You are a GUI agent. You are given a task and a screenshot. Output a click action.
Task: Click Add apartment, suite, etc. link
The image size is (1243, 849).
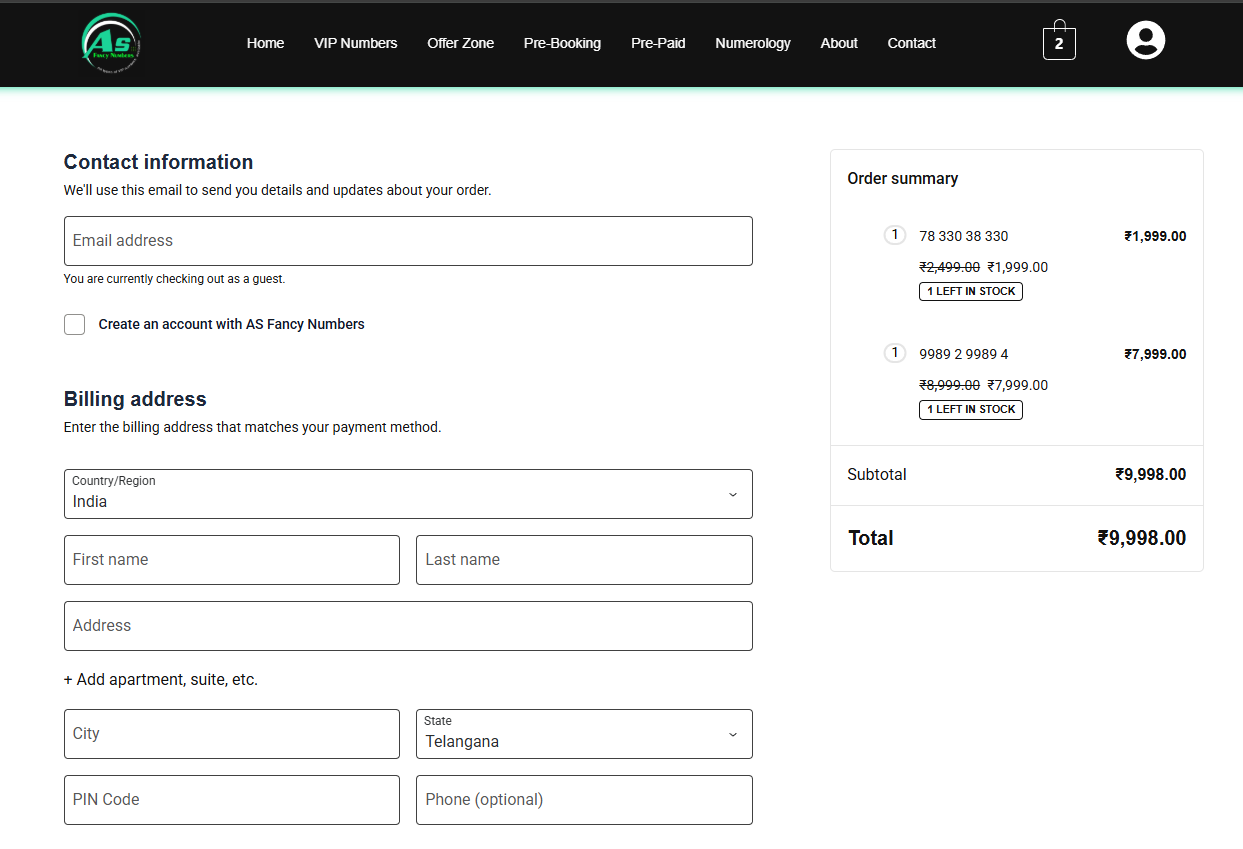coord(161,680)
